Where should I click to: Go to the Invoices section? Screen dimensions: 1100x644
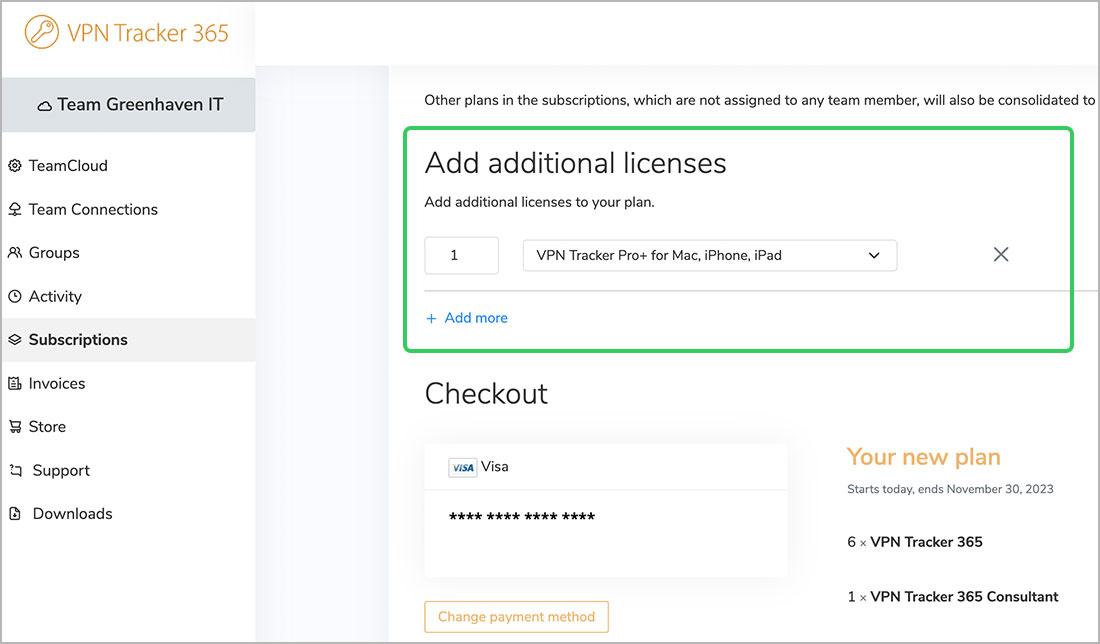pos(57,383)
